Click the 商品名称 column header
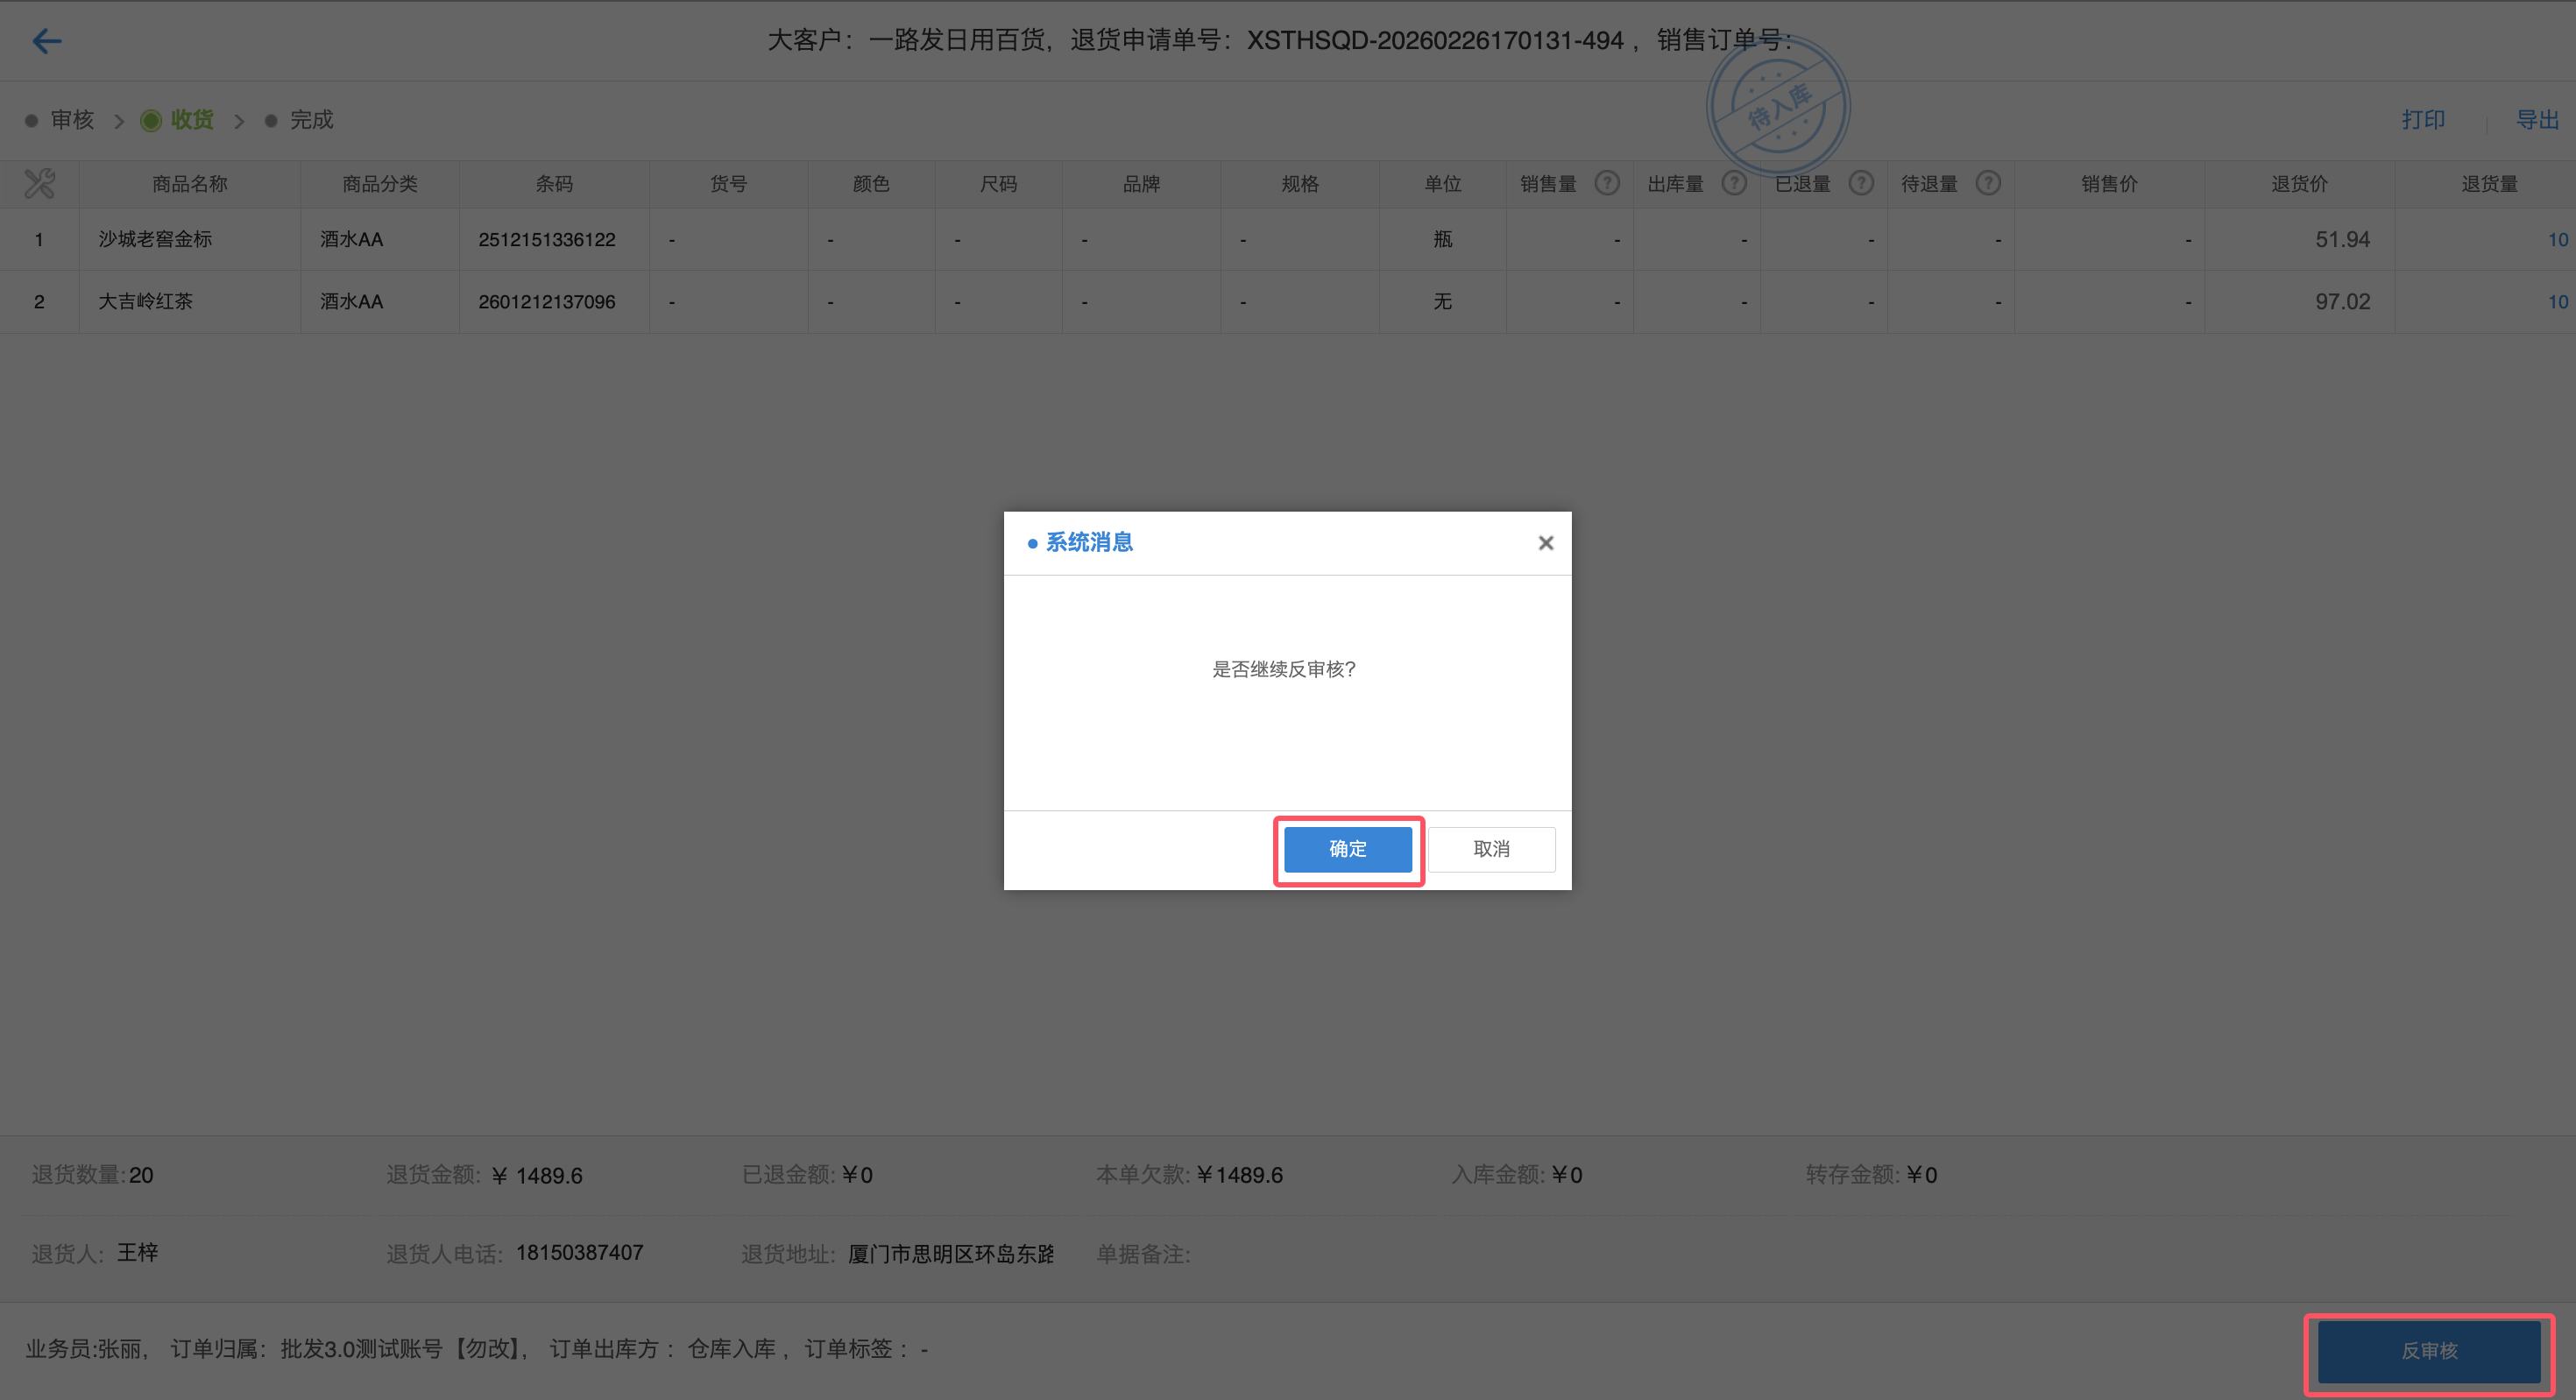Viewport: 2576px width, 1400px height. pyautogui.click(x=190, y=184)
